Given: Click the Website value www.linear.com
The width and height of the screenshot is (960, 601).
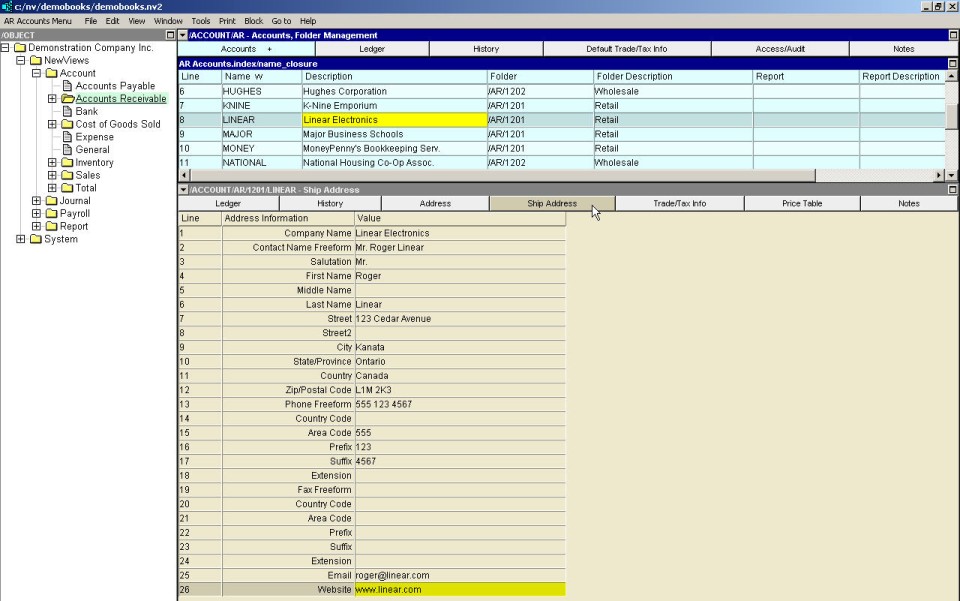Looking at the screenshot, I should (x=389, y=590).
